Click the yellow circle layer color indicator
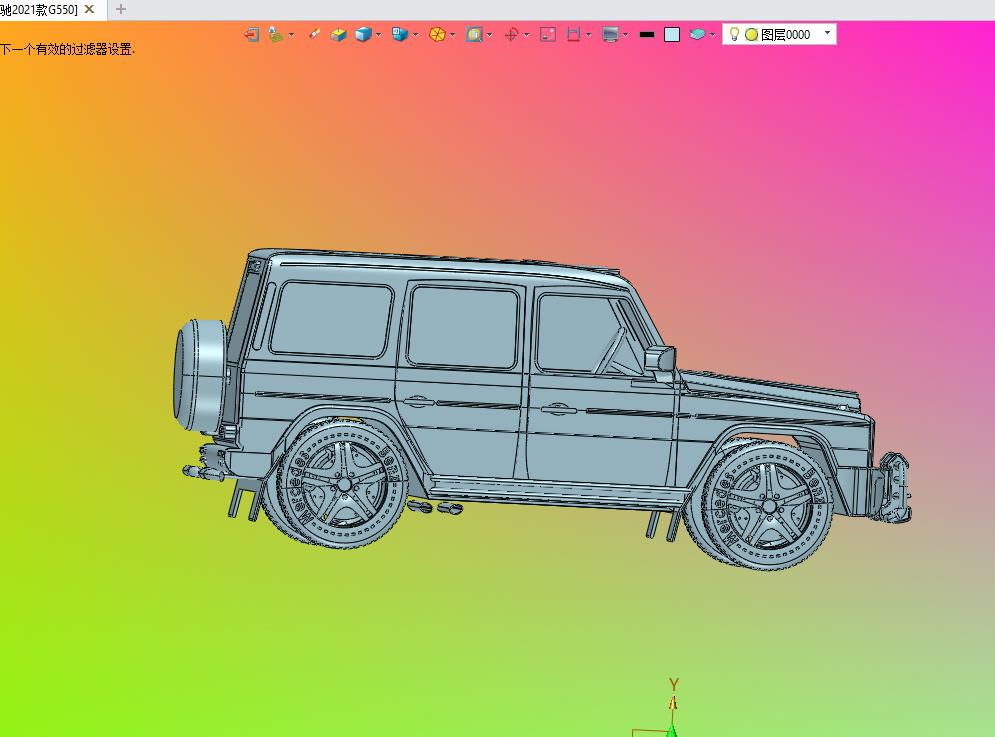Screen dimensions: 995x737 point(751,34)
